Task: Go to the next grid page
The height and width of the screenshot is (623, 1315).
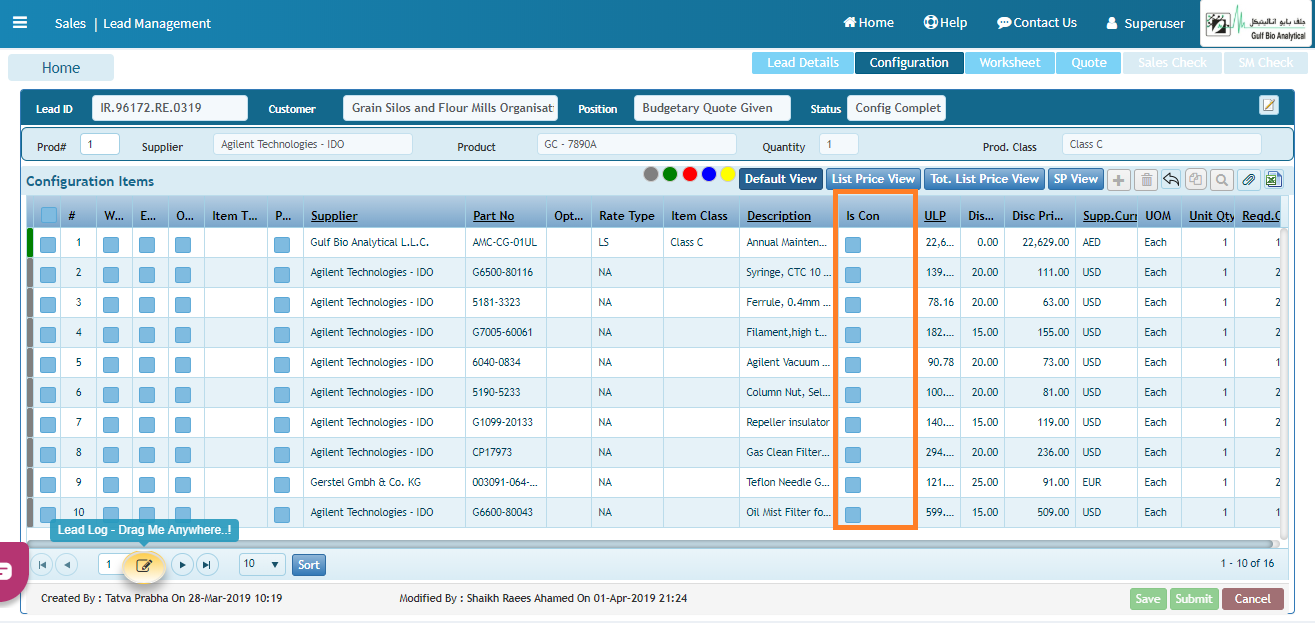Action: (x=182, y=565)
